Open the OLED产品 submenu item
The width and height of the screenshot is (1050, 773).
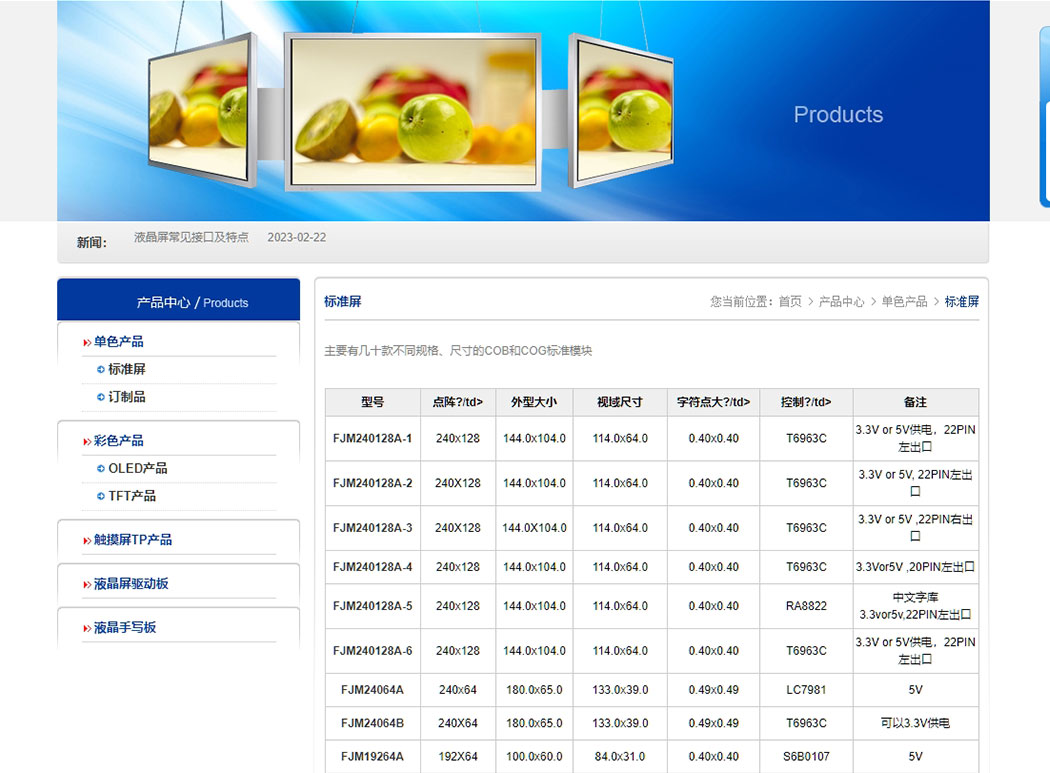(138, 468)
